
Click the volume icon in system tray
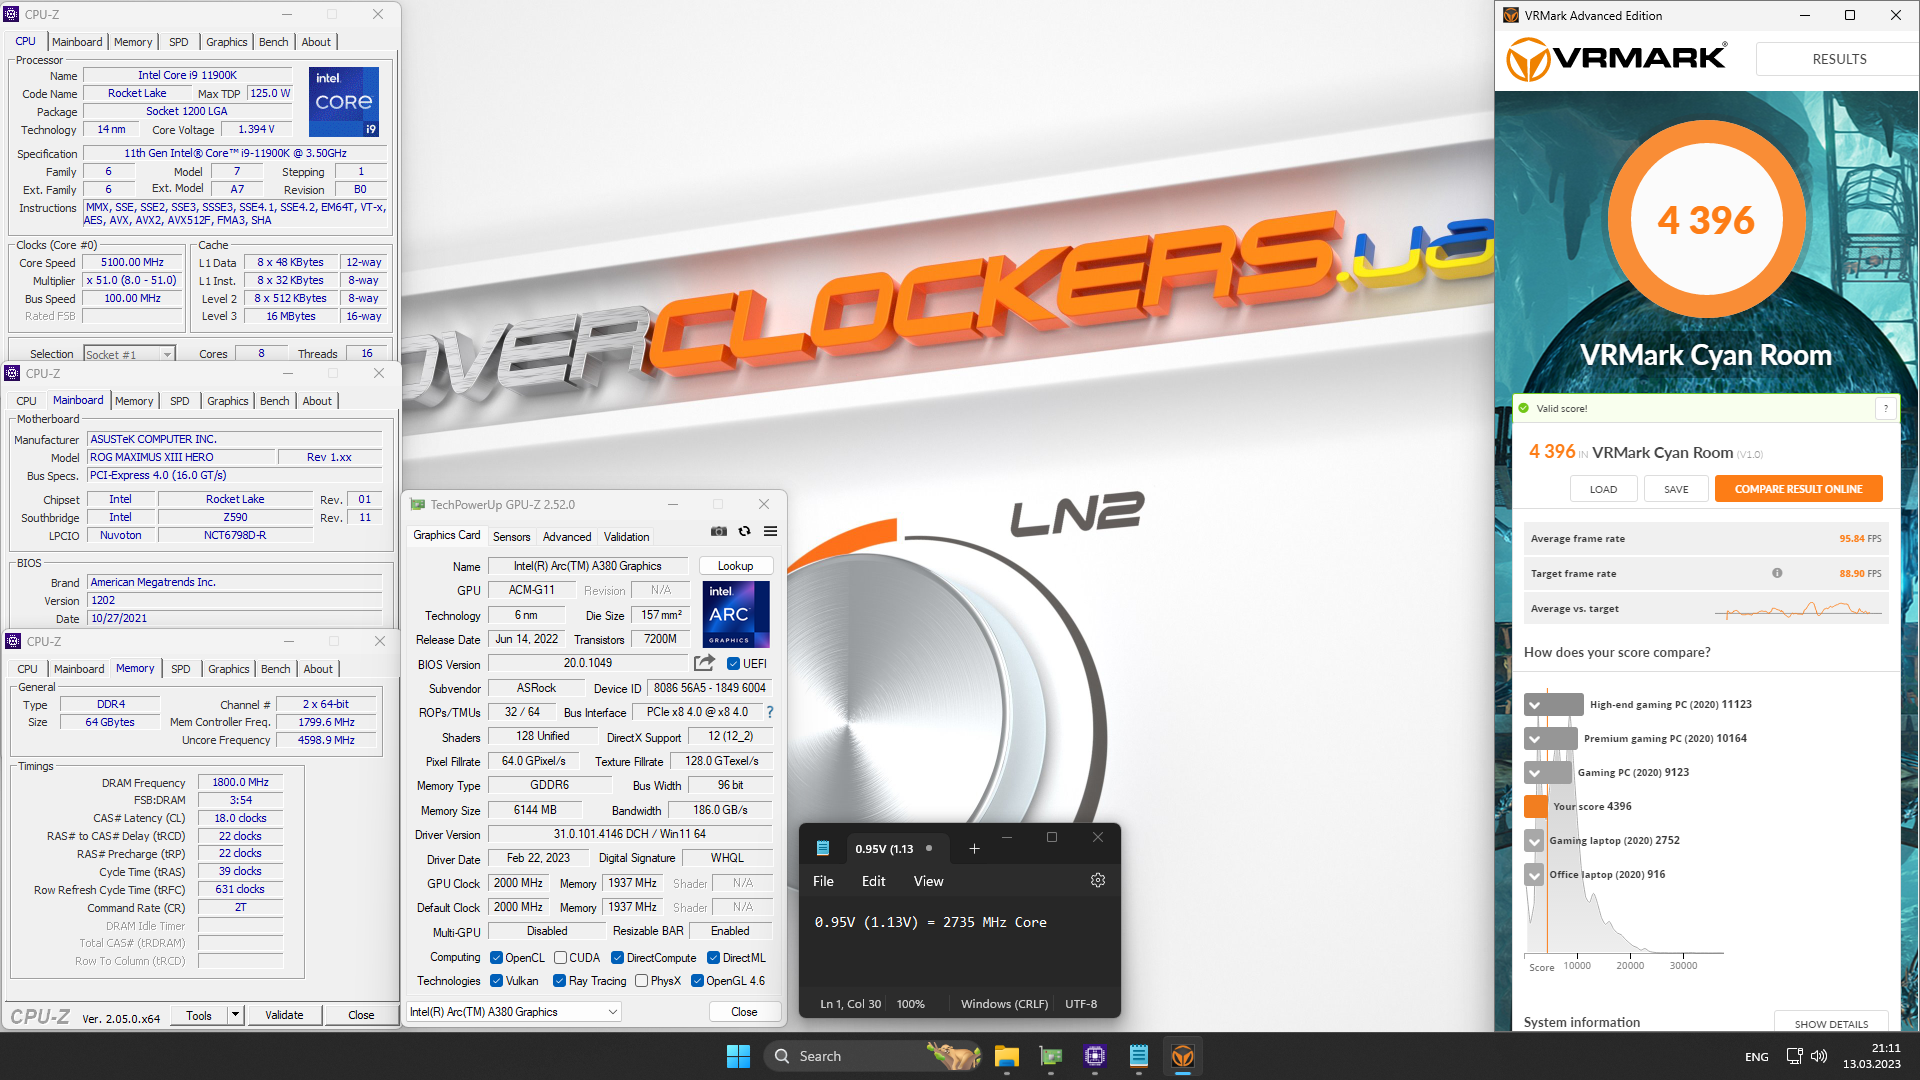click(x=1819, y=1056)
